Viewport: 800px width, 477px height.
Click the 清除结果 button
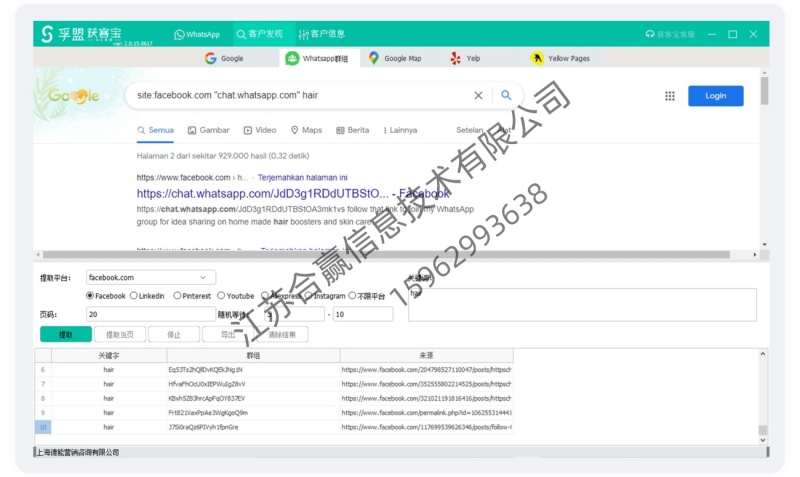point(282,335)
